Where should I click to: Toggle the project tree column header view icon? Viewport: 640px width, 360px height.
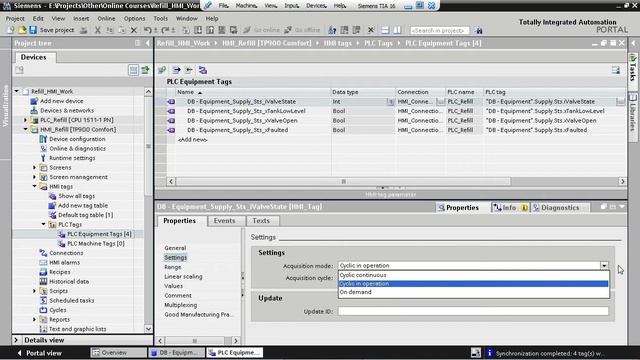pos(133,70)
